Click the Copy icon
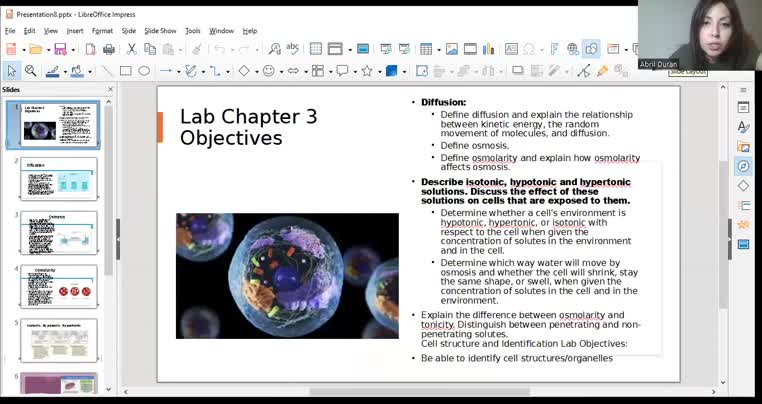The width and height of the screenshot is (762, 404). click(x=150, y=49)
